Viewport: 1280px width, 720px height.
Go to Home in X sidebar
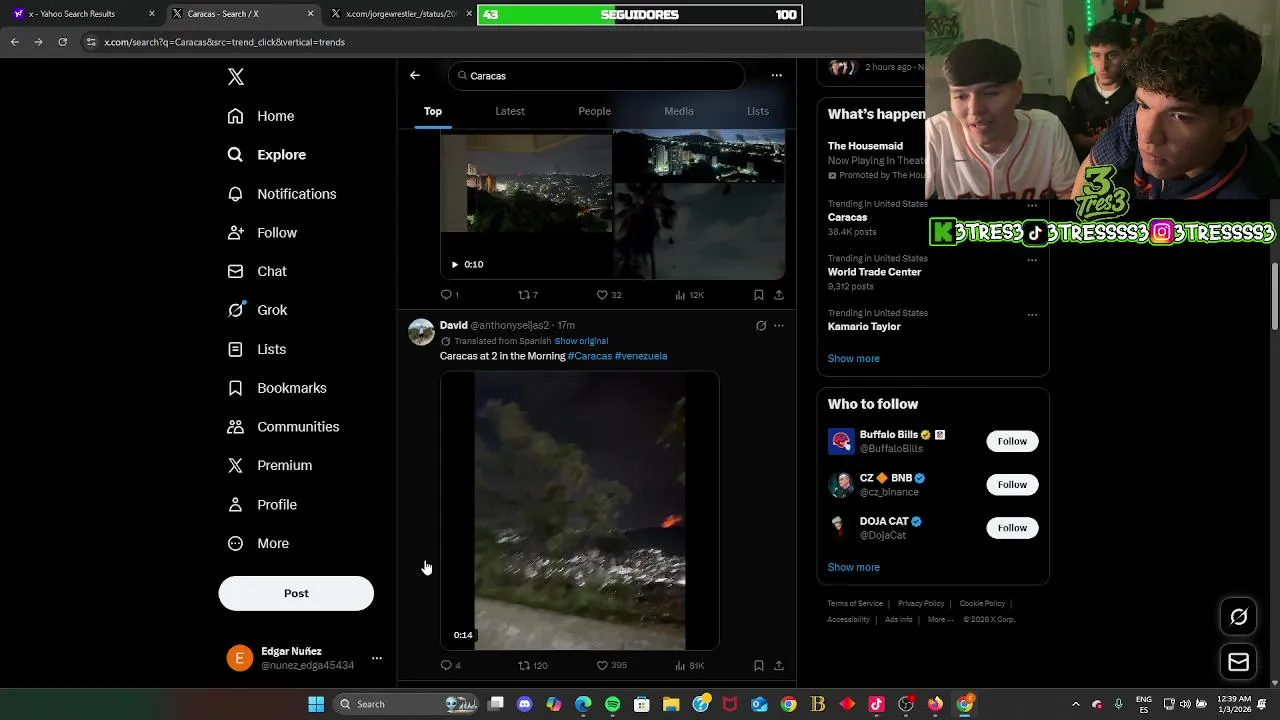(x=261, y=116)
